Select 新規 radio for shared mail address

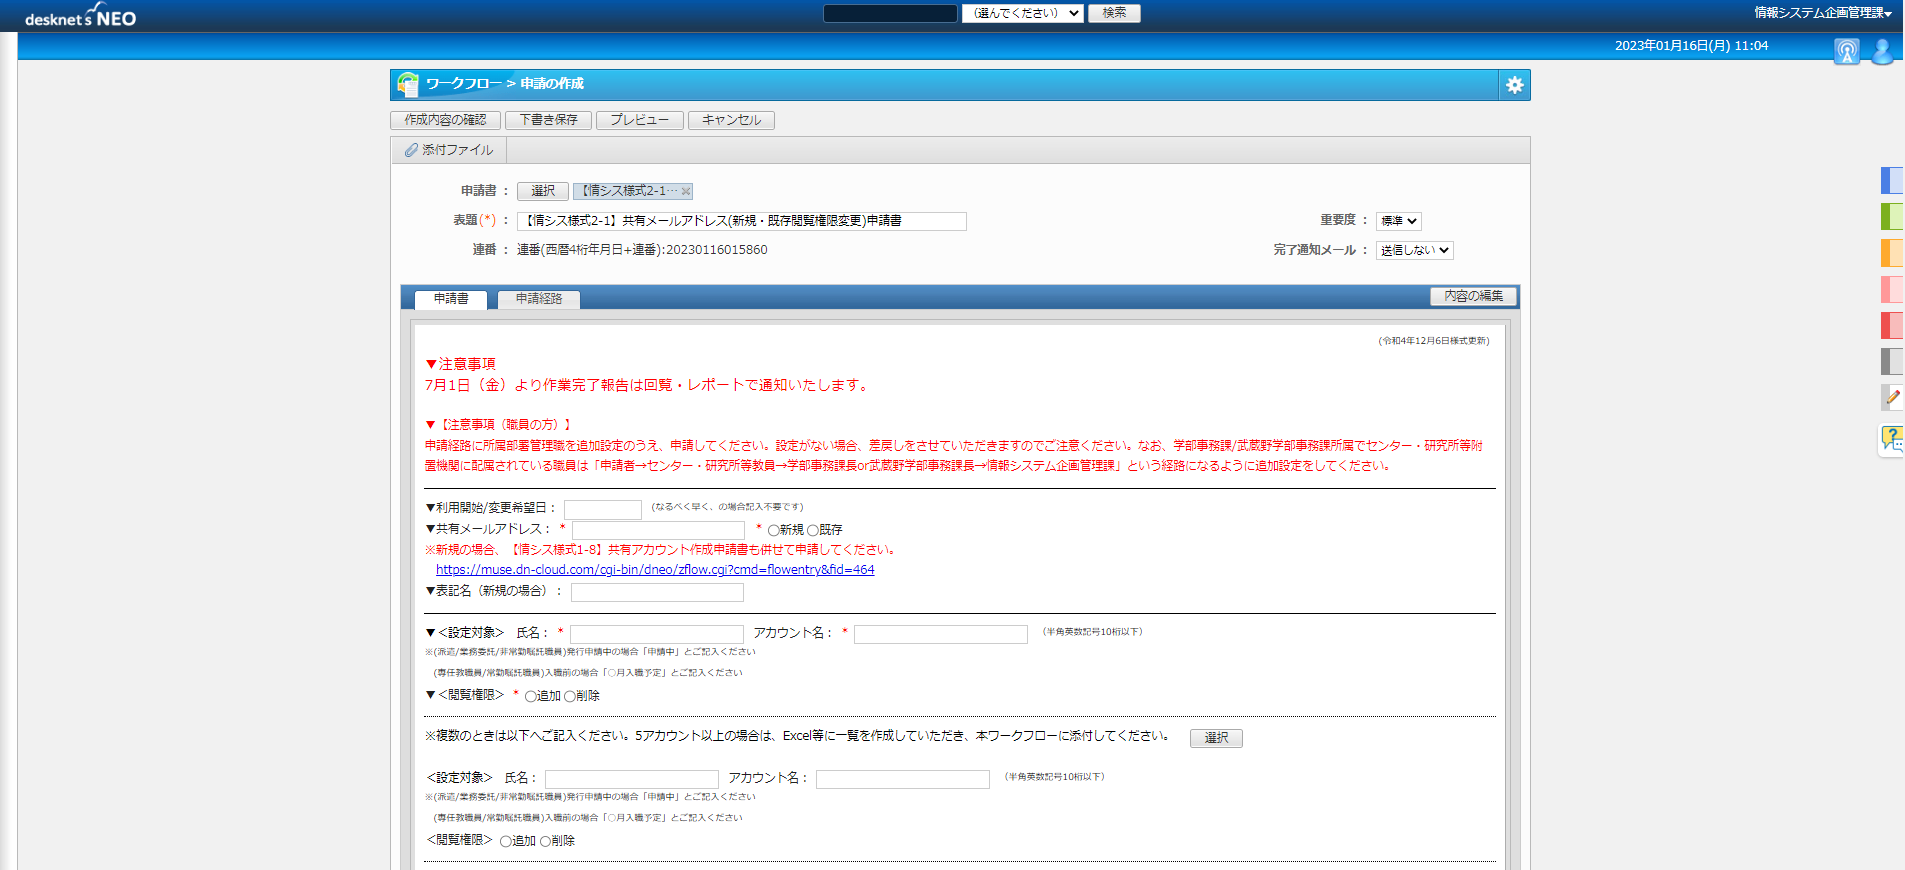pos(773,530)
